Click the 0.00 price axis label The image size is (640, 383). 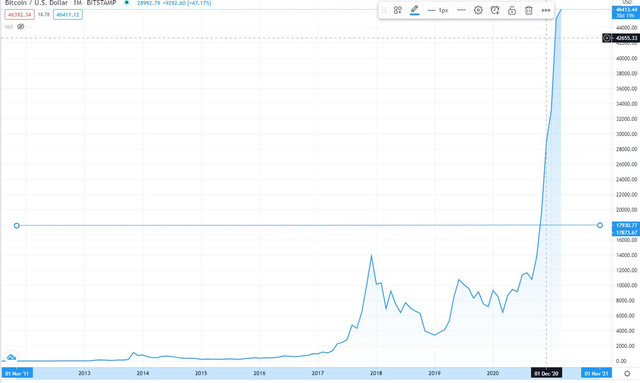tap(621, 361)
